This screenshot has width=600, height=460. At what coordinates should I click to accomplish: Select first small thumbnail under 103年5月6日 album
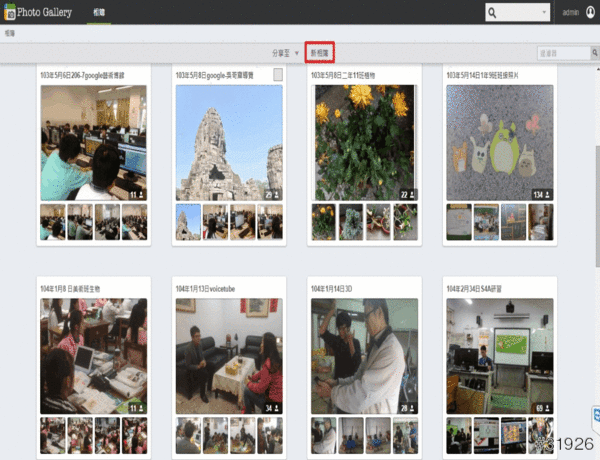click(53, 222)
